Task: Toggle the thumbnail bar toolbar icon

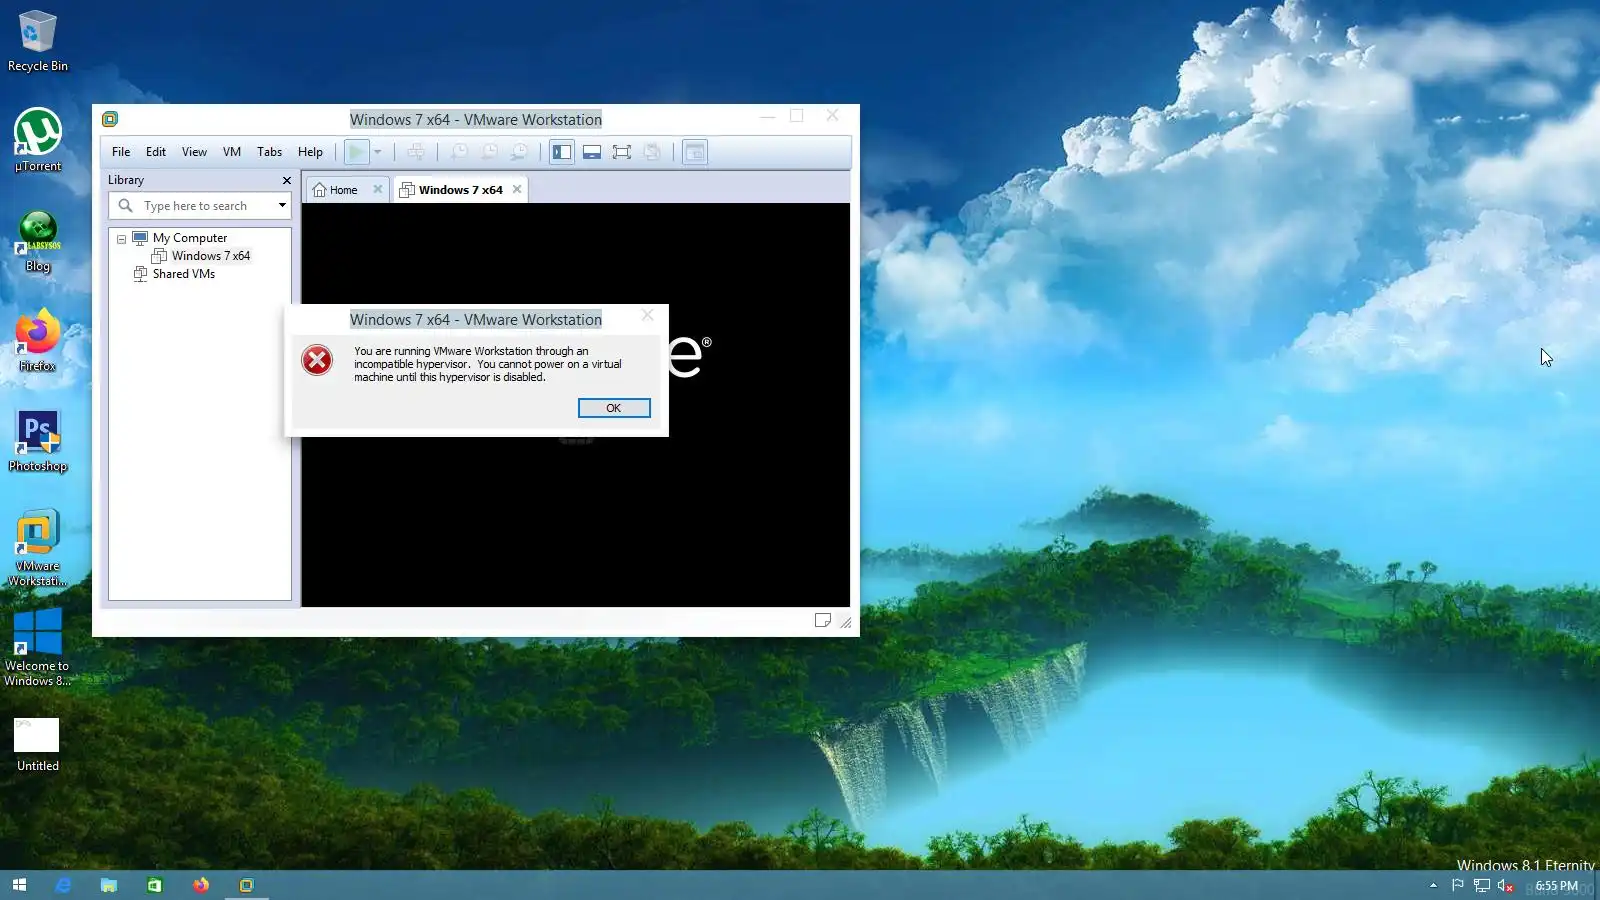Action: point(592,152)
